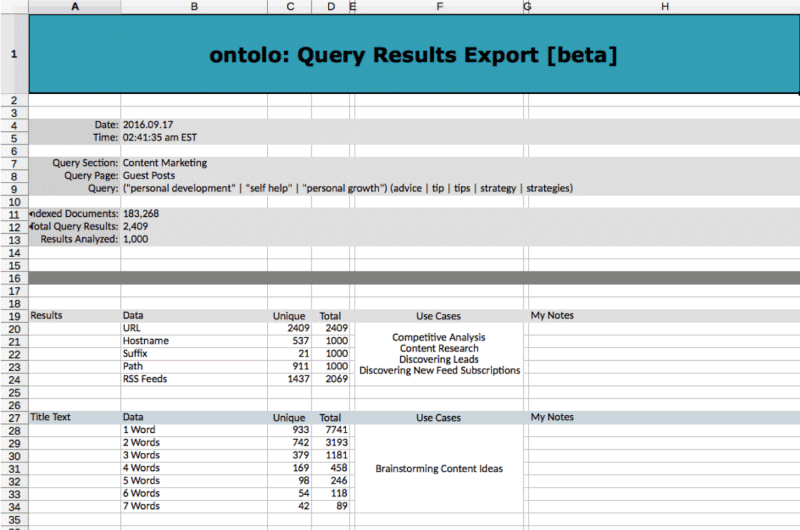
Task: Click the Query Section label
Action: [85, 163]
